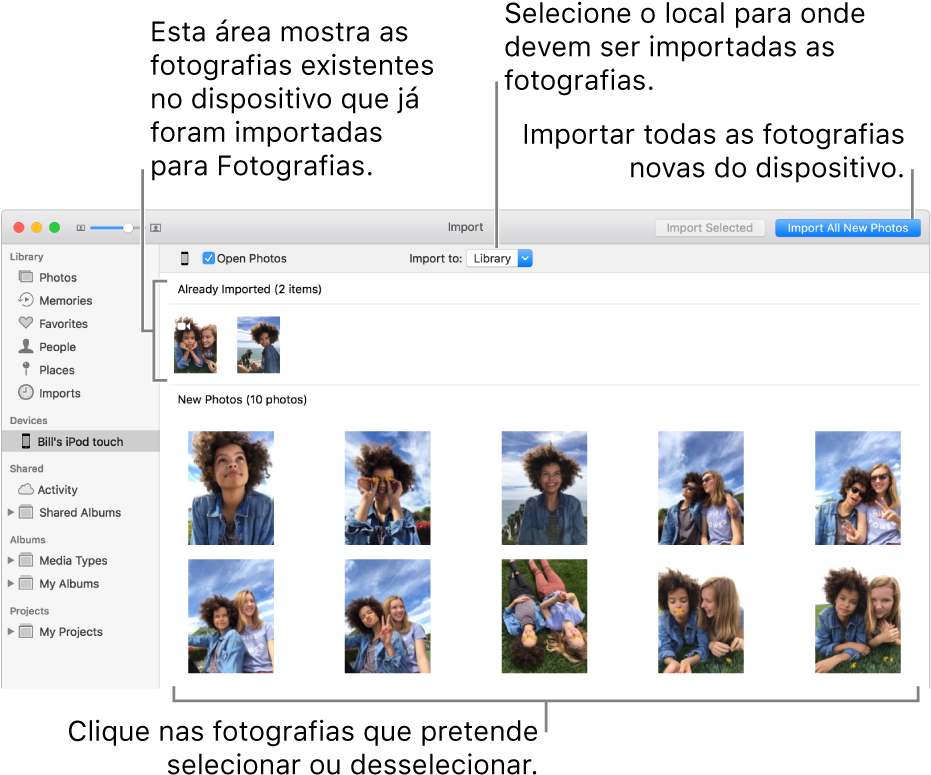Expand the Media Types disclosure triangle
Viewport: 931px width, 775px height.
click(11, 560)
